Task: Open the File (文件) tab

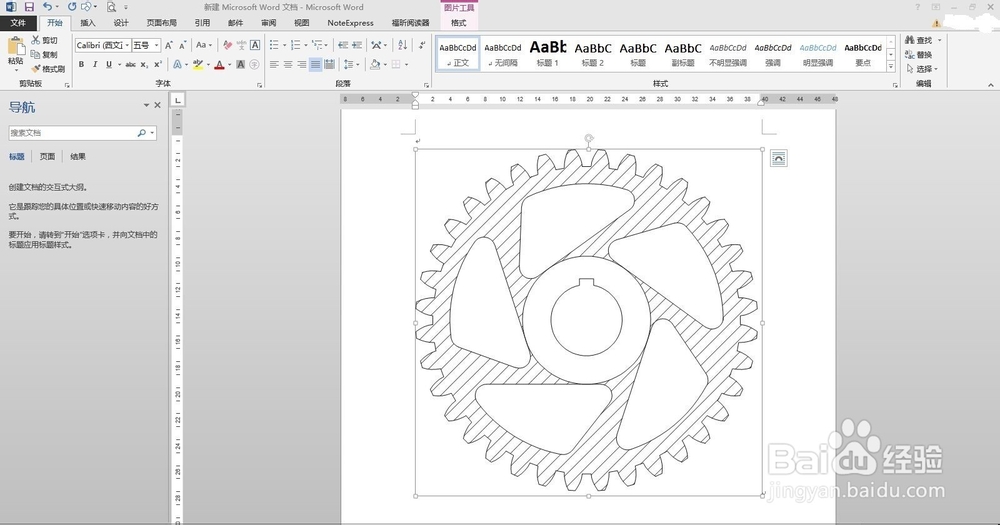Action: point(18,23)
